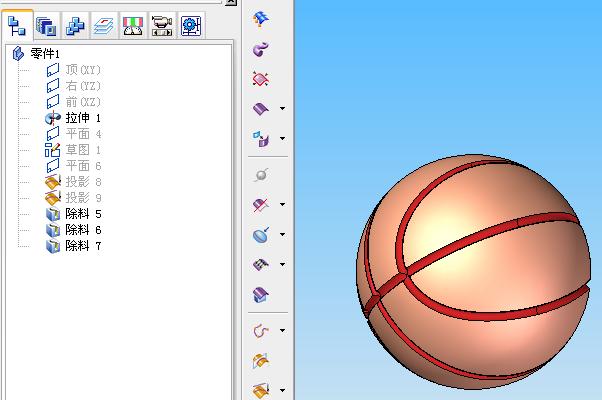
Task: Open the Engineering Reference gear tab
Action: click(191, 26)
